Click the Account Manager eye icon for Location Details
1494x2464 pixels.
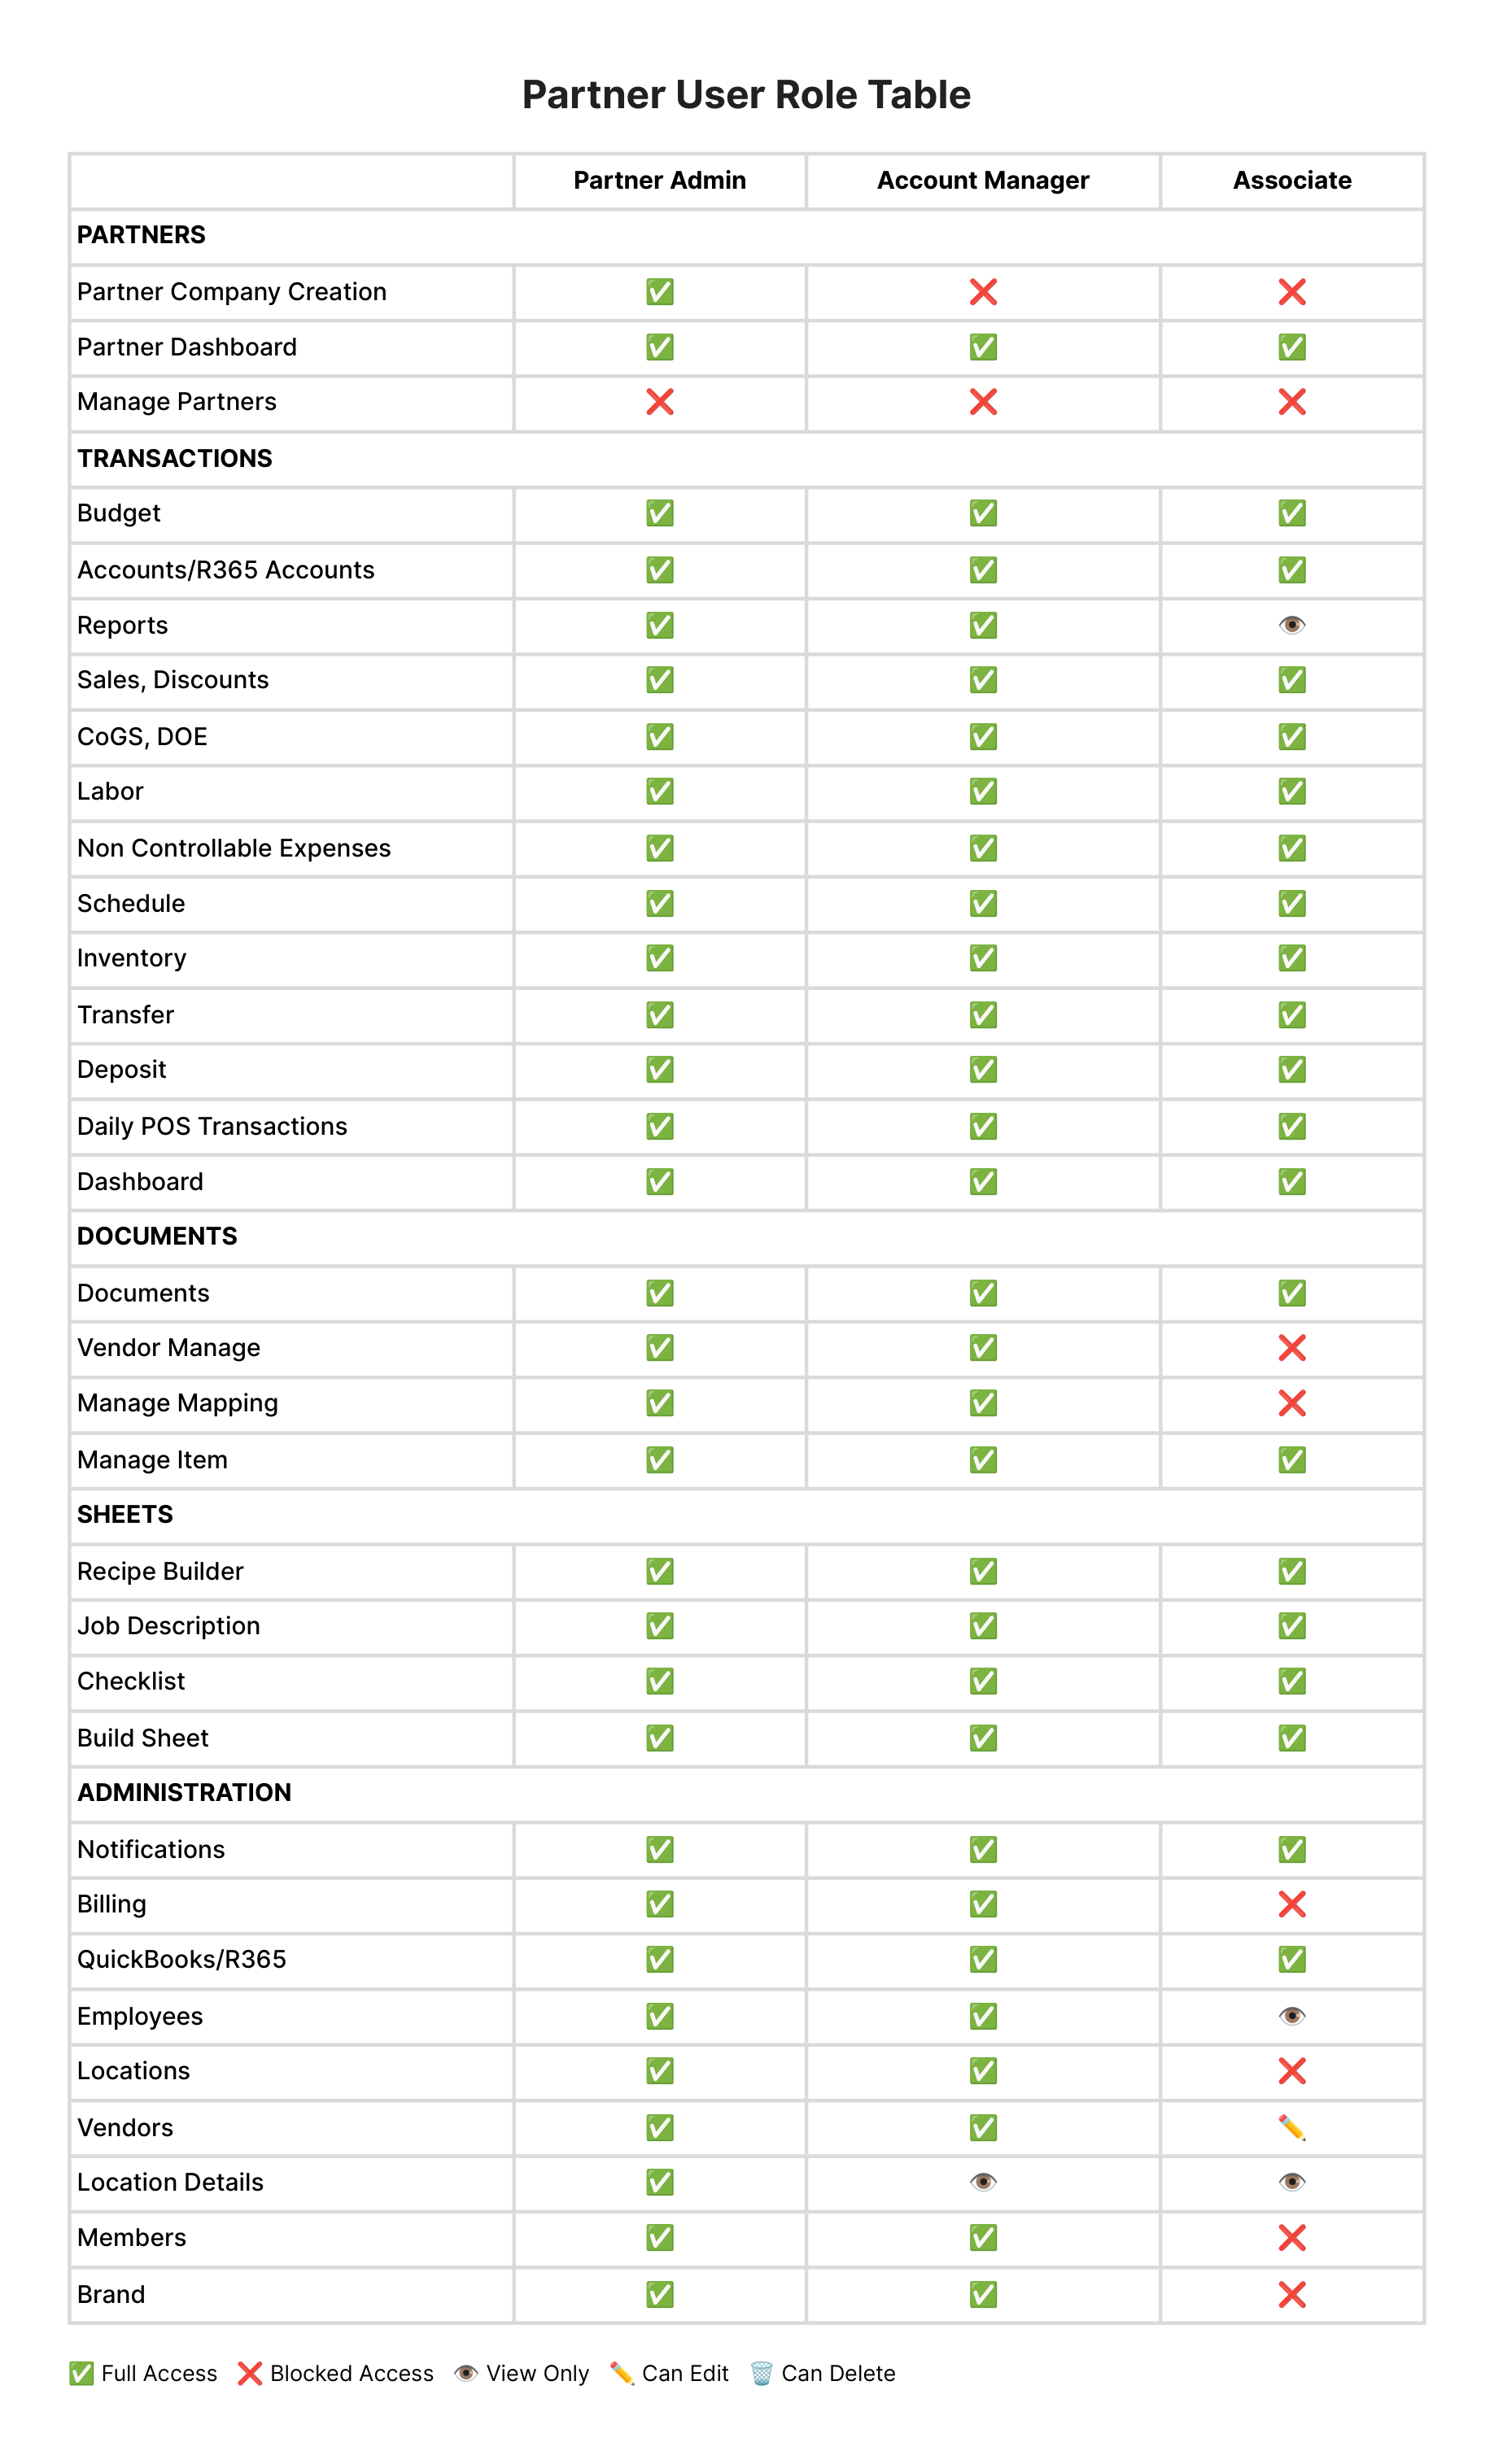pos(983,2182)
